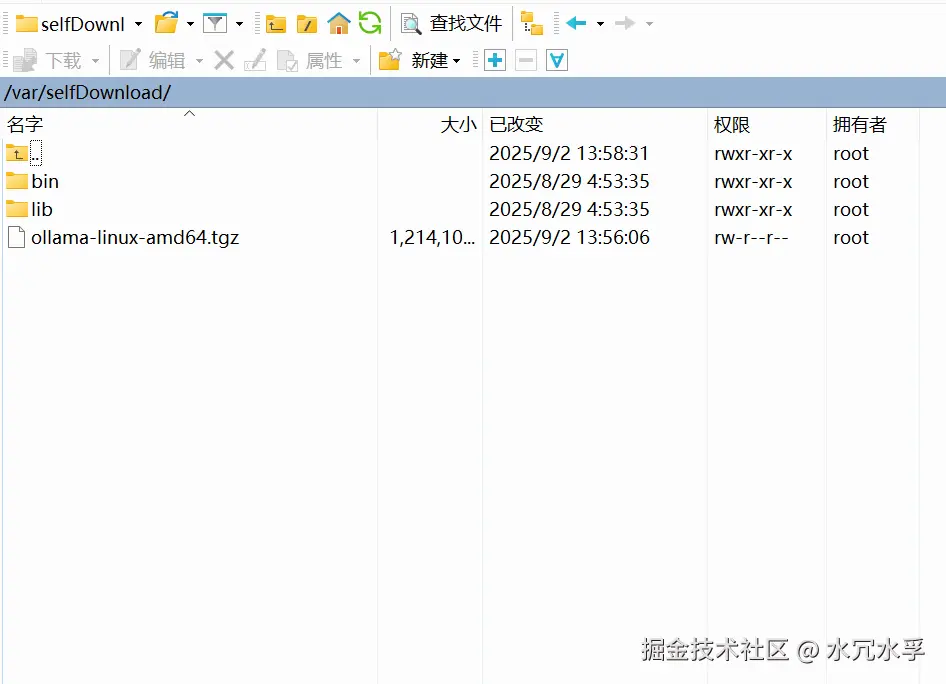Click the rename pencil icon

click(x=255, y=60)
